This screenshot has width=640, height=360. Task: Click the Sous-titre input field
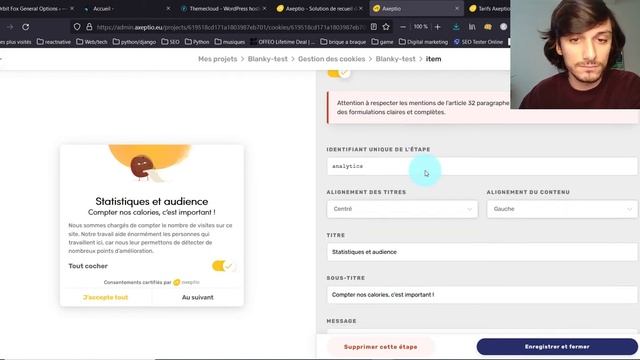pyautogui.click(x=482, y=295)
